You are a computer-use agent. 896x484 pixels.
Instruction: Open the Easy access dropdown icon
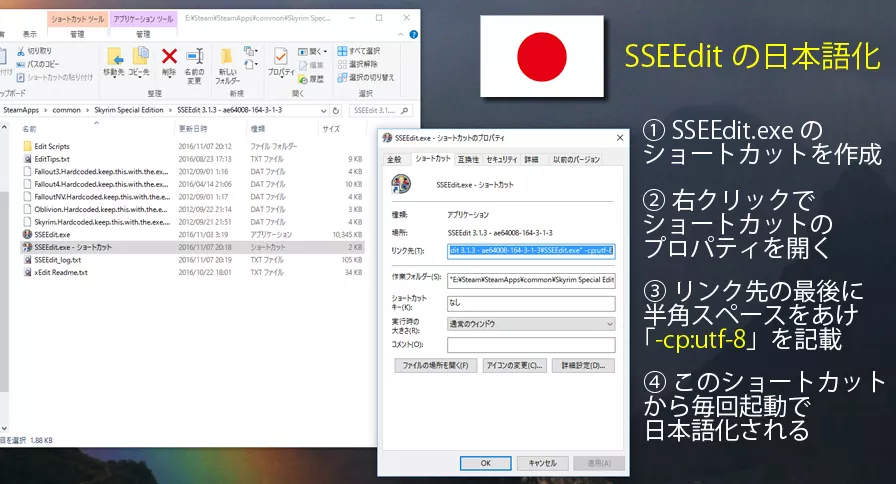click(x=250, y=65)
